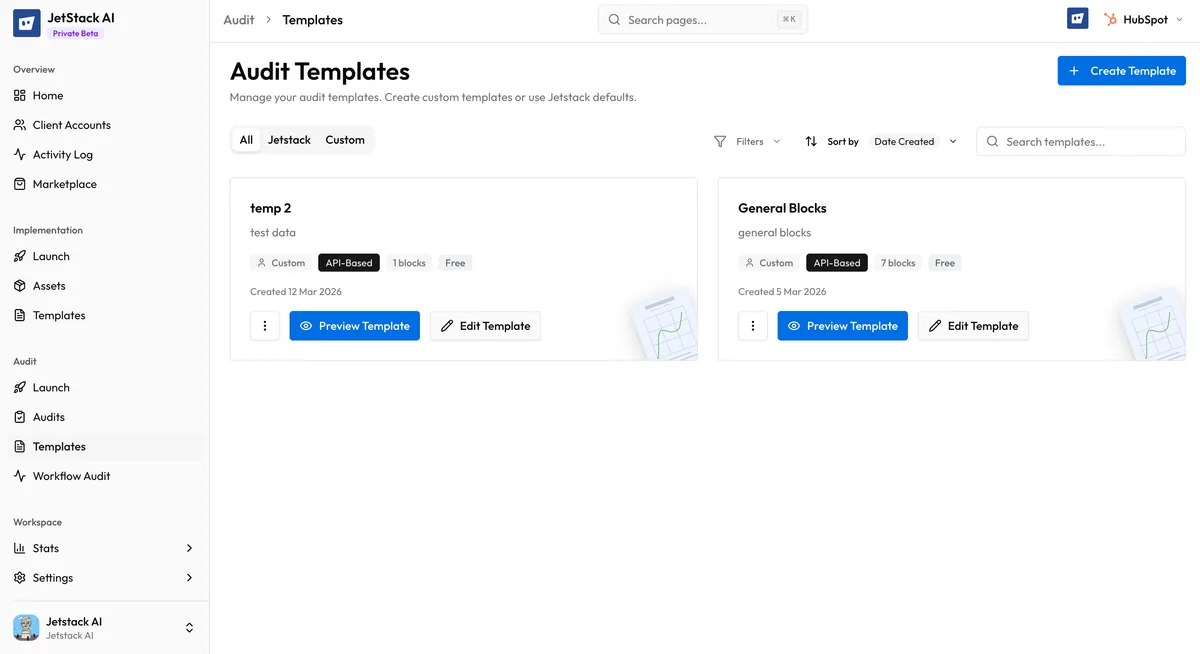This screenshot has height=654, width=1200.
Task: Click the Create Template button
Action: coord(1121,70)
